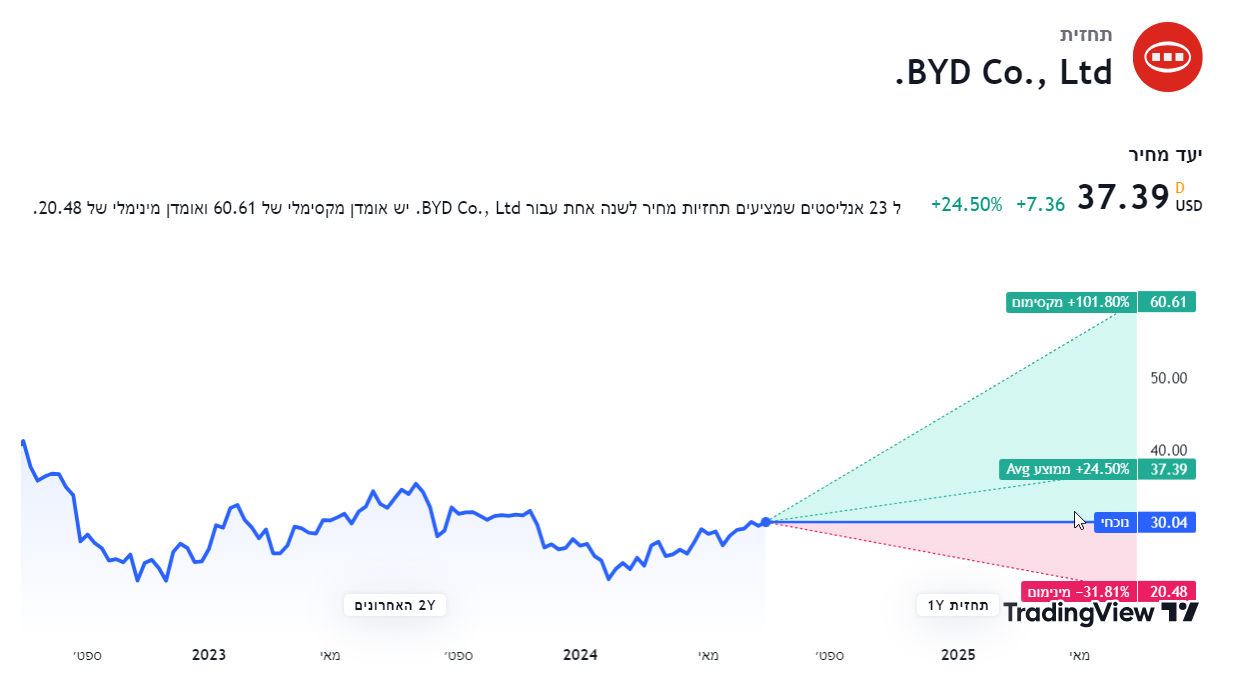This screenshot has height=679, width=1237.
Task: Select the green 60.61 maximum price tag
Action: click(x=1167, y=302)
